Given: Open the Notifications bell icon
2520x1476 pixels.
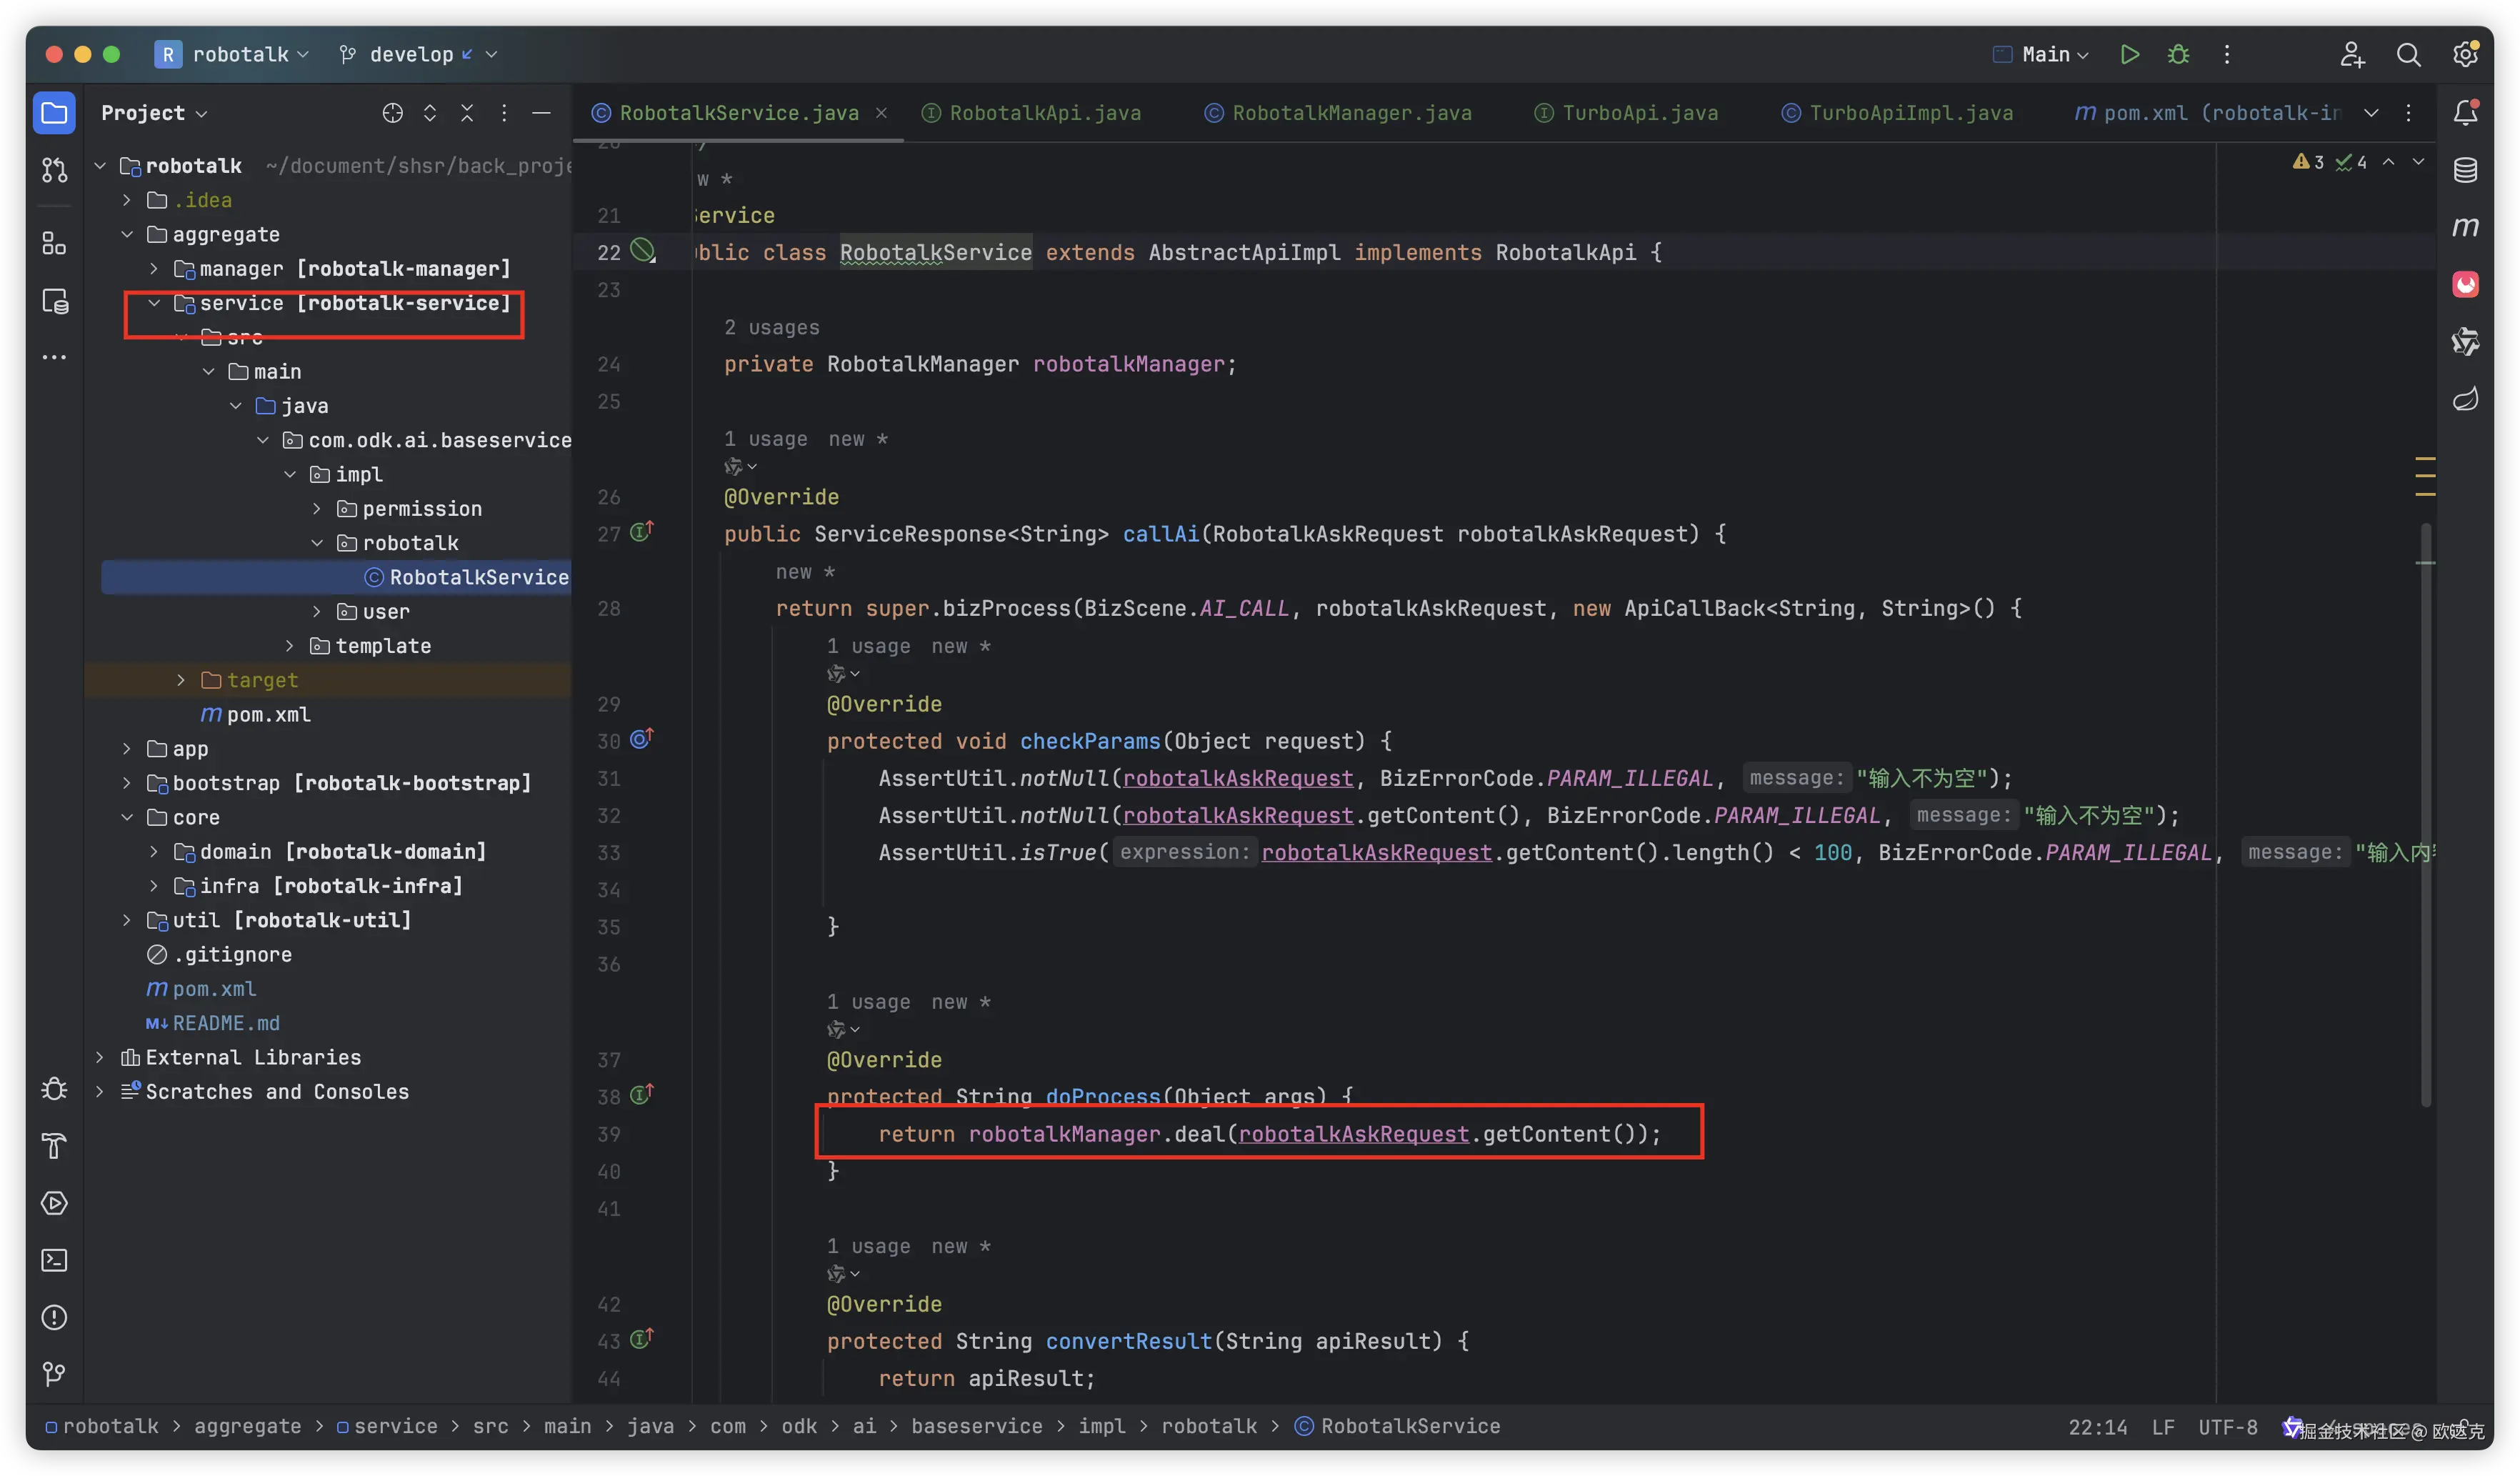Looking at the screenshot, I should point(2465,113).
